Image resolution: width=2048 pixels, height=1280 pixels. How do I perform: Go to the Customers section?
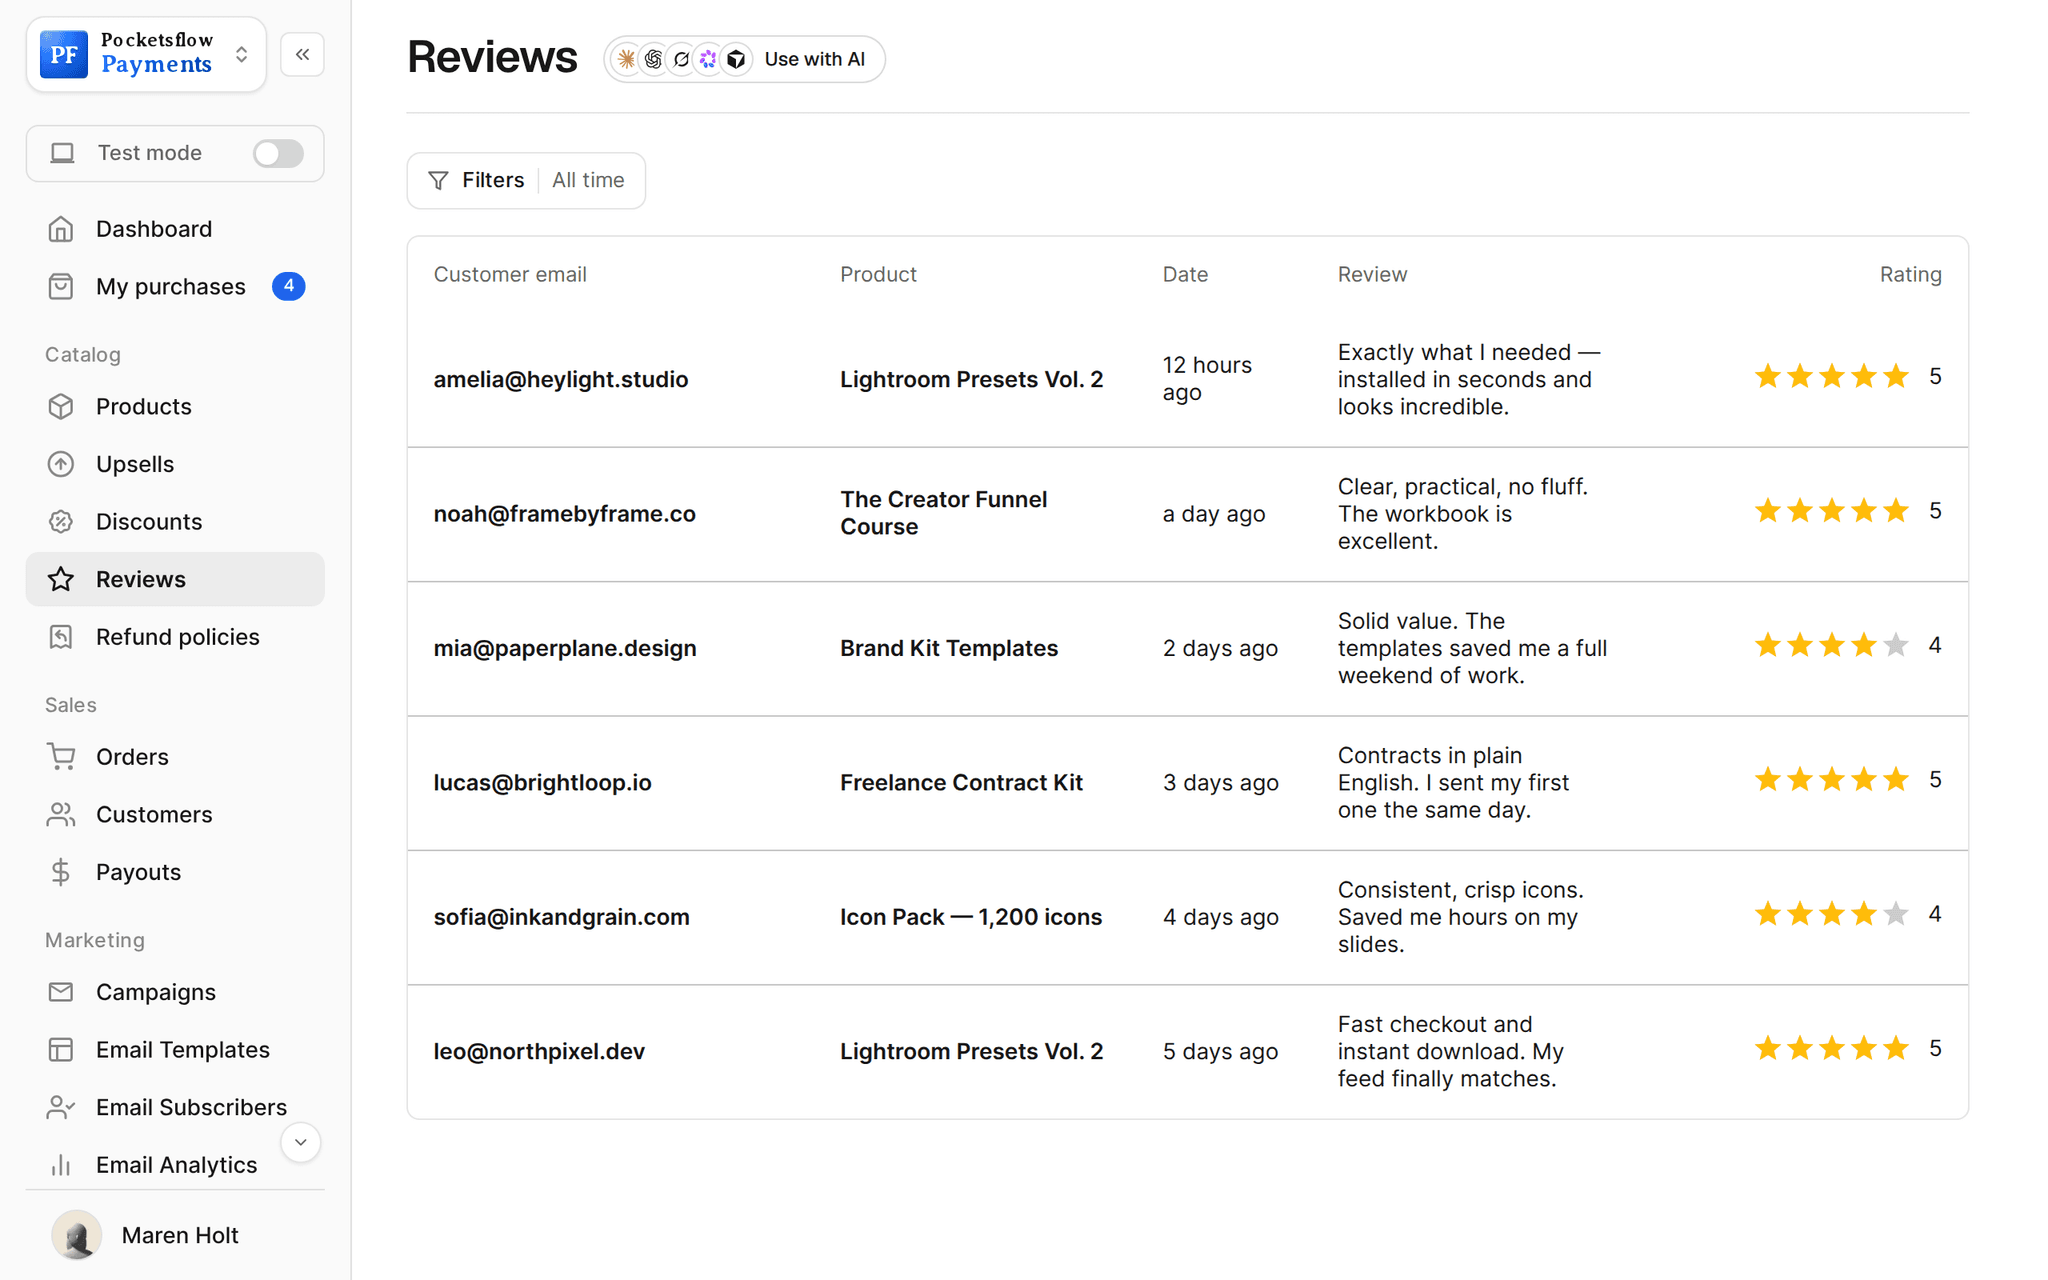point(175,815)
